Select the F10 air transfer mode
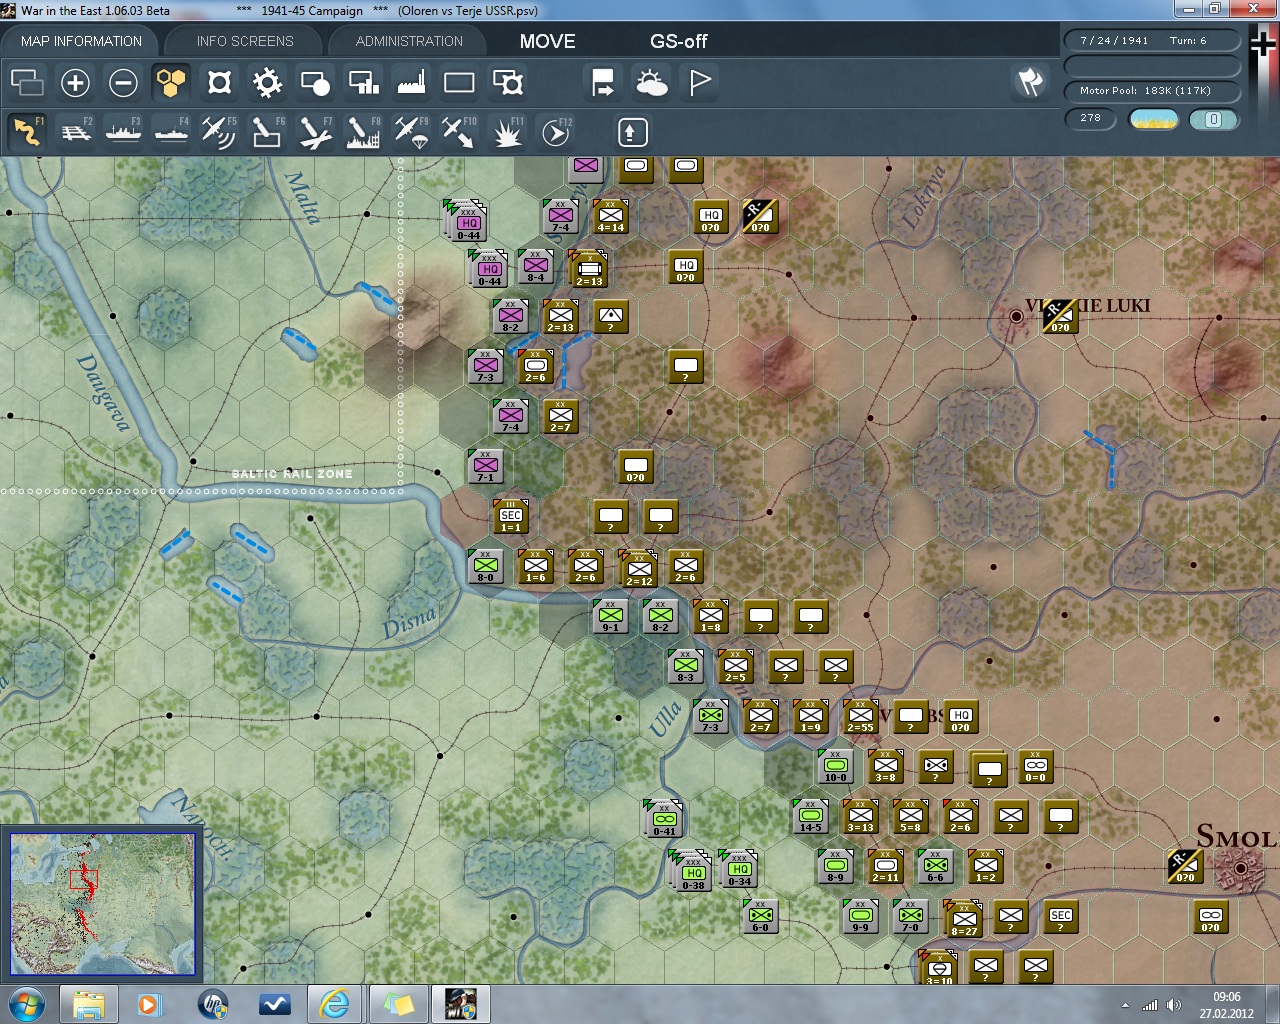This screenshot has height=1024, width=1280. (459, 132)
